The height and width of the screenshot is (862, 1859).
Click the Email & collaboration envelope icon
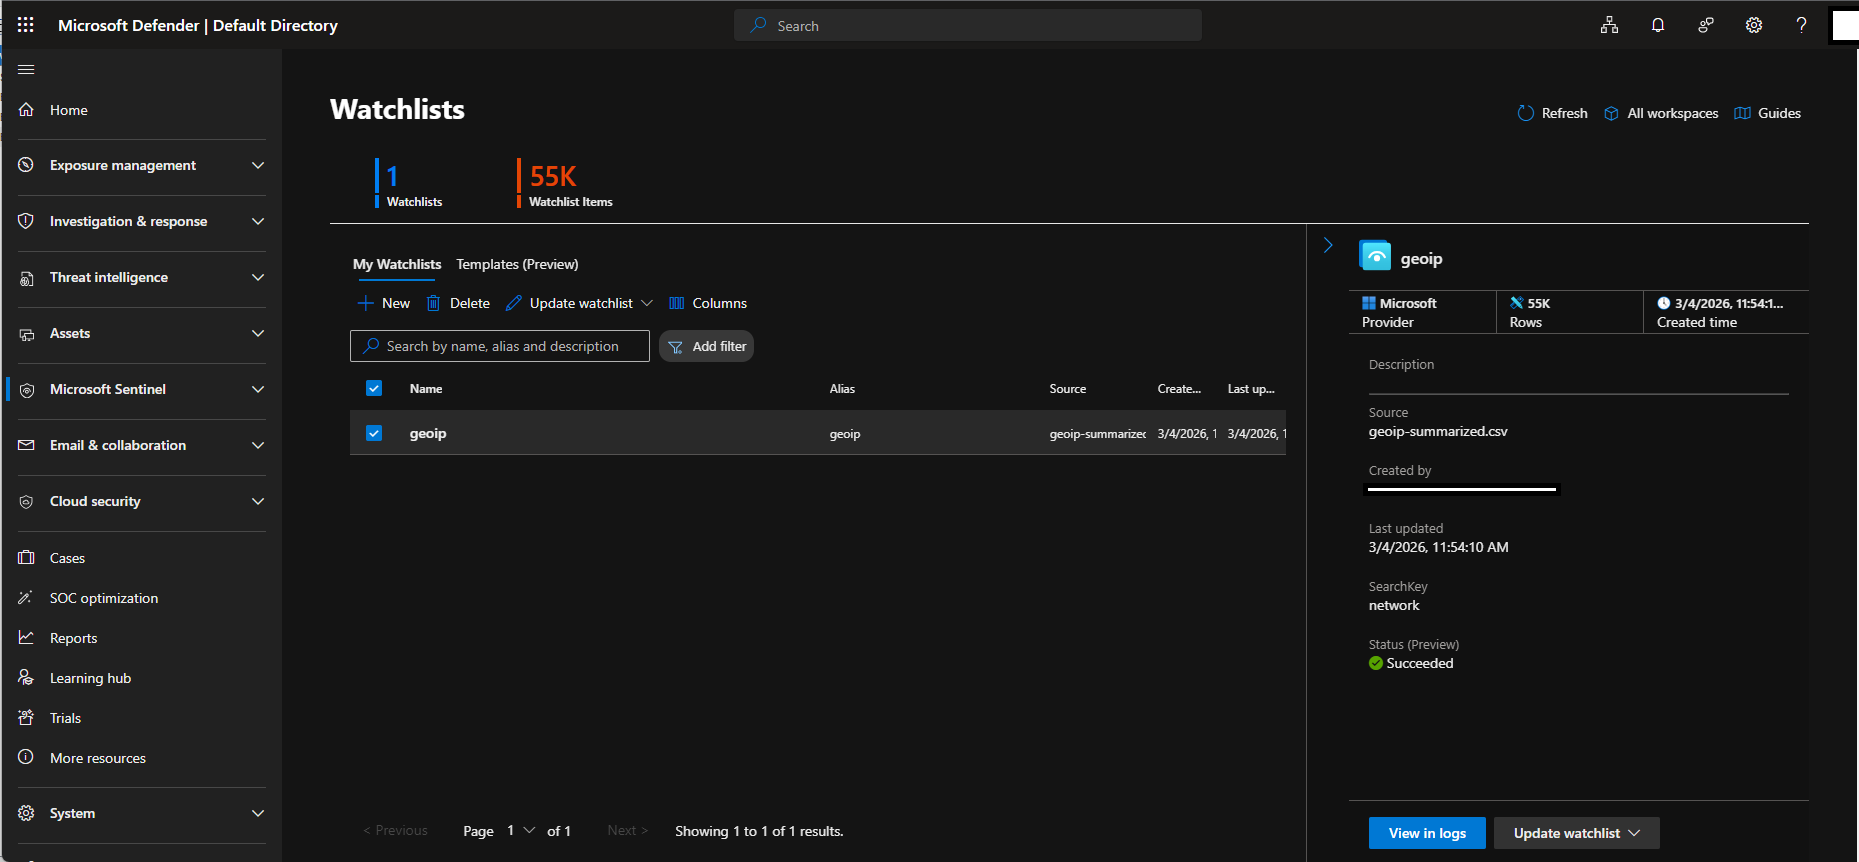coord(26,445)
